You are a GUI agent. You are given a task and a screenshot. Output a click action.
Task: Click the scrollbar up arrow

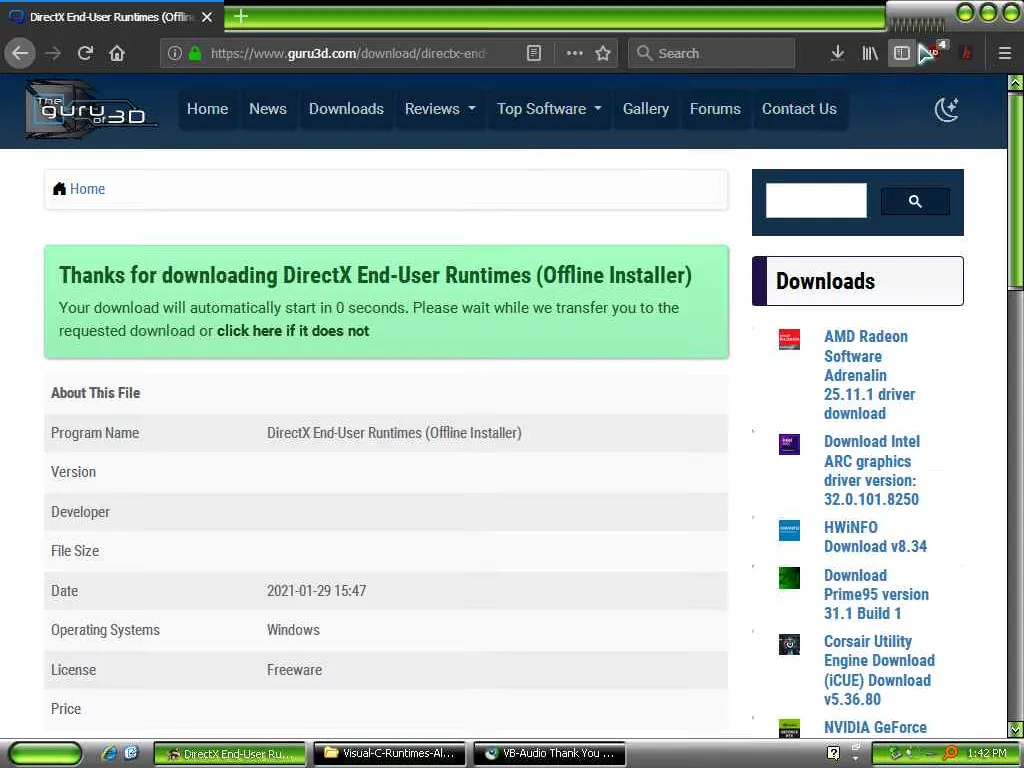click(x=1015, y=83)
